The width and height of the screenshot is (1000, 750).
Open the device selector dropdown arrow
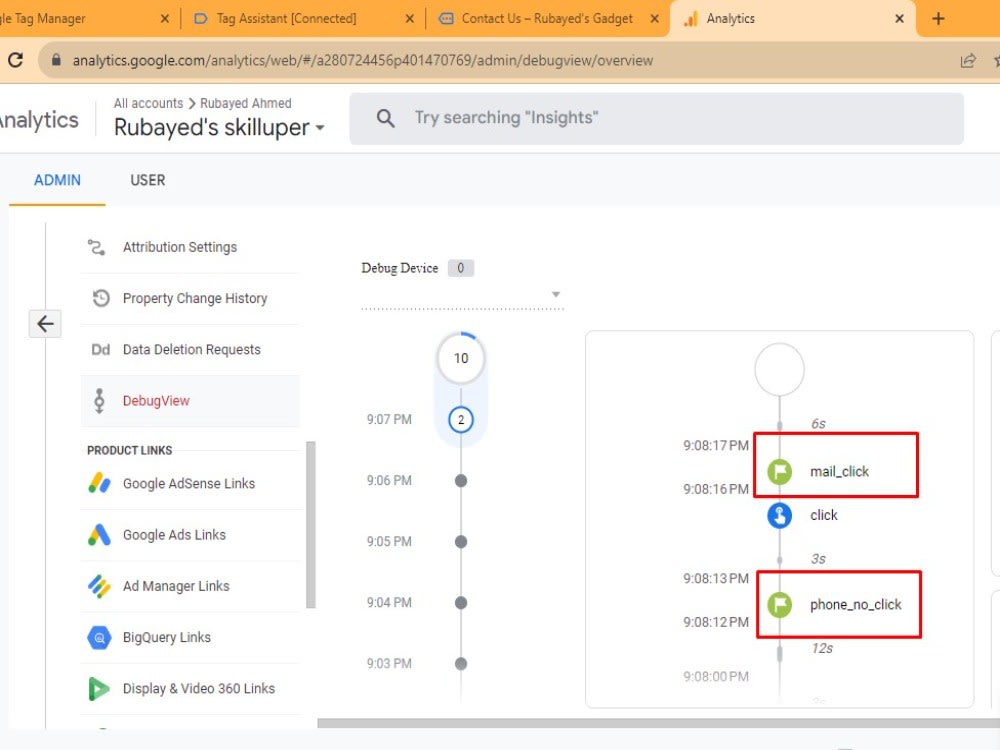point(556,294)
